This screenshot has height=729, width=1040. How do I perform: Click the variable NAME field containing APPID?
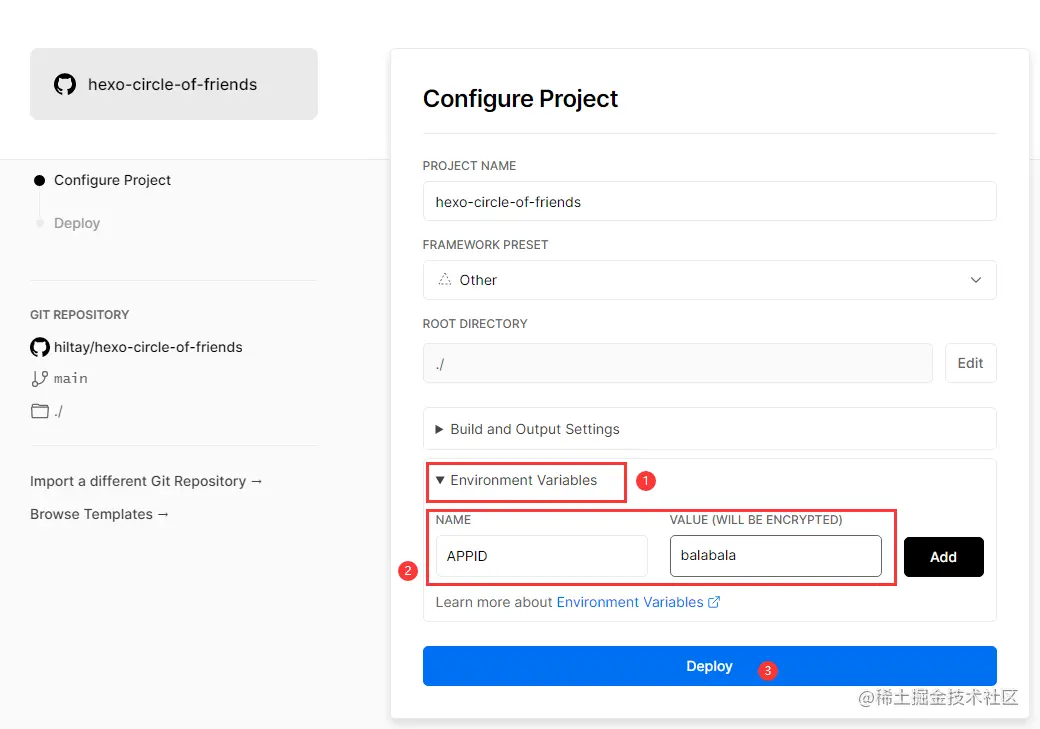coord(541,556)
